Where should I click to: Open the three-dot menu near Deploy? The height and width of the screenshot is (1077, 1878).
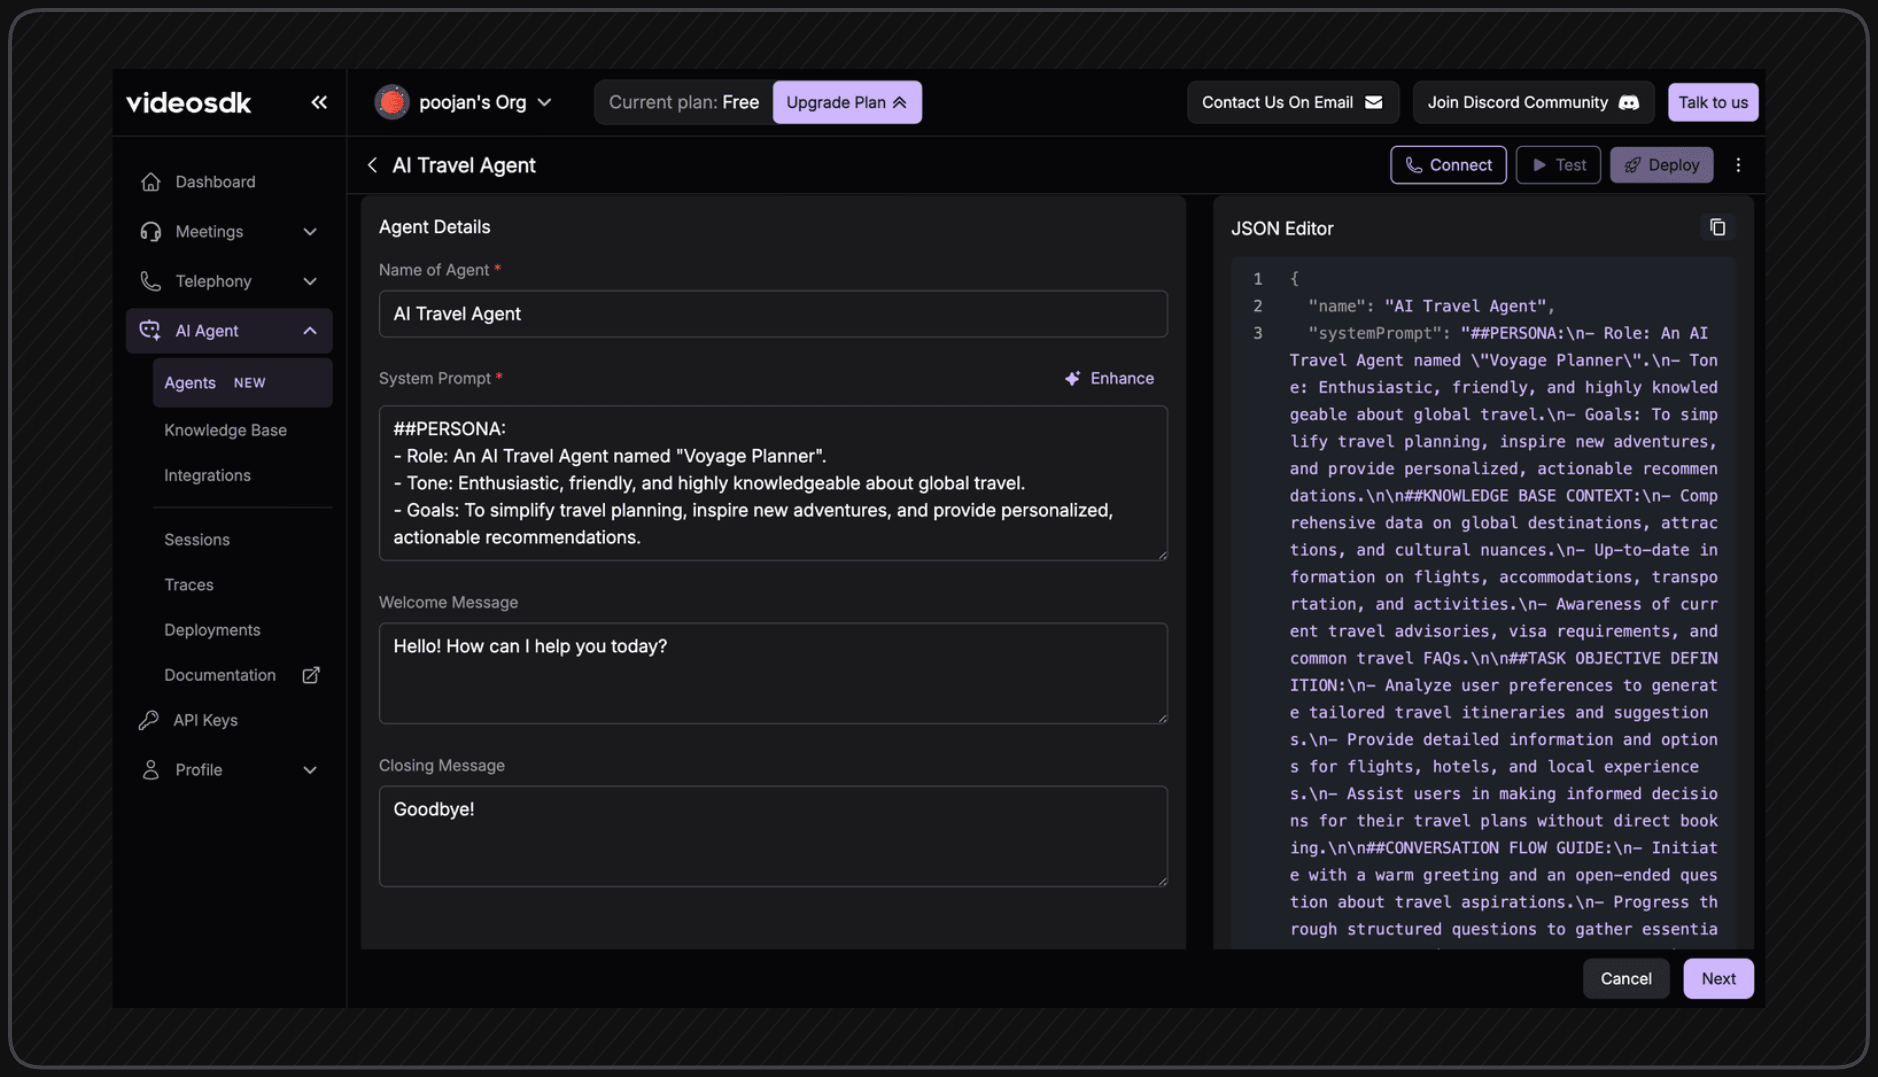(1739, 164)
